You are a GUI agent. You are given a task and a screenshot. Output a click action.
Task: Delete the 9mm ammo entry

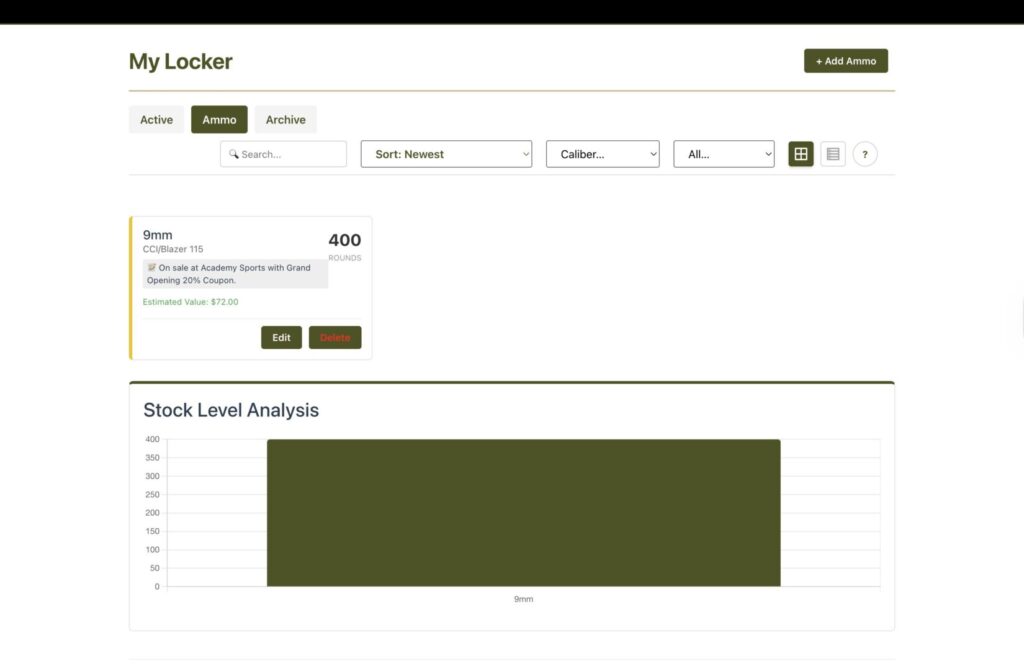pyautogui.click(x=335, y=338)
